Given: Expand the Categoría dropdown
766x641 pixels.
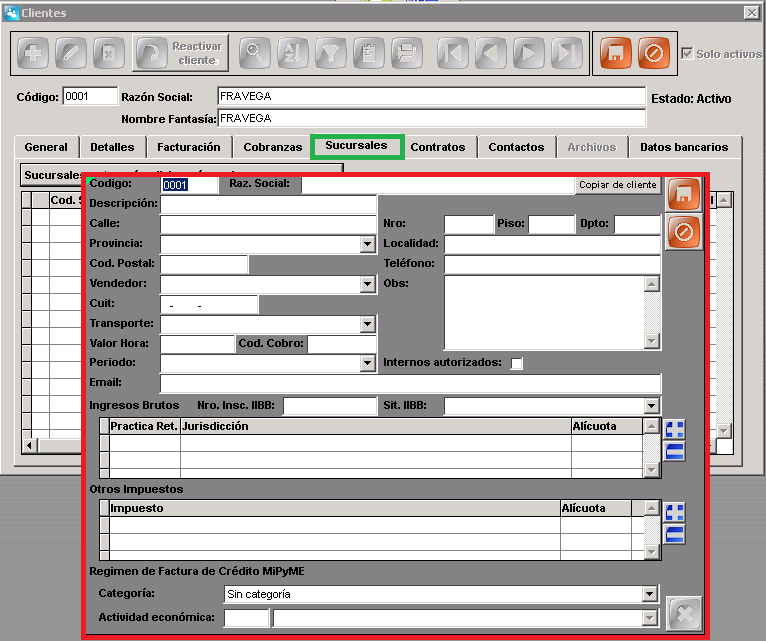Looking at the screenshot, I should tap(649, 594).
